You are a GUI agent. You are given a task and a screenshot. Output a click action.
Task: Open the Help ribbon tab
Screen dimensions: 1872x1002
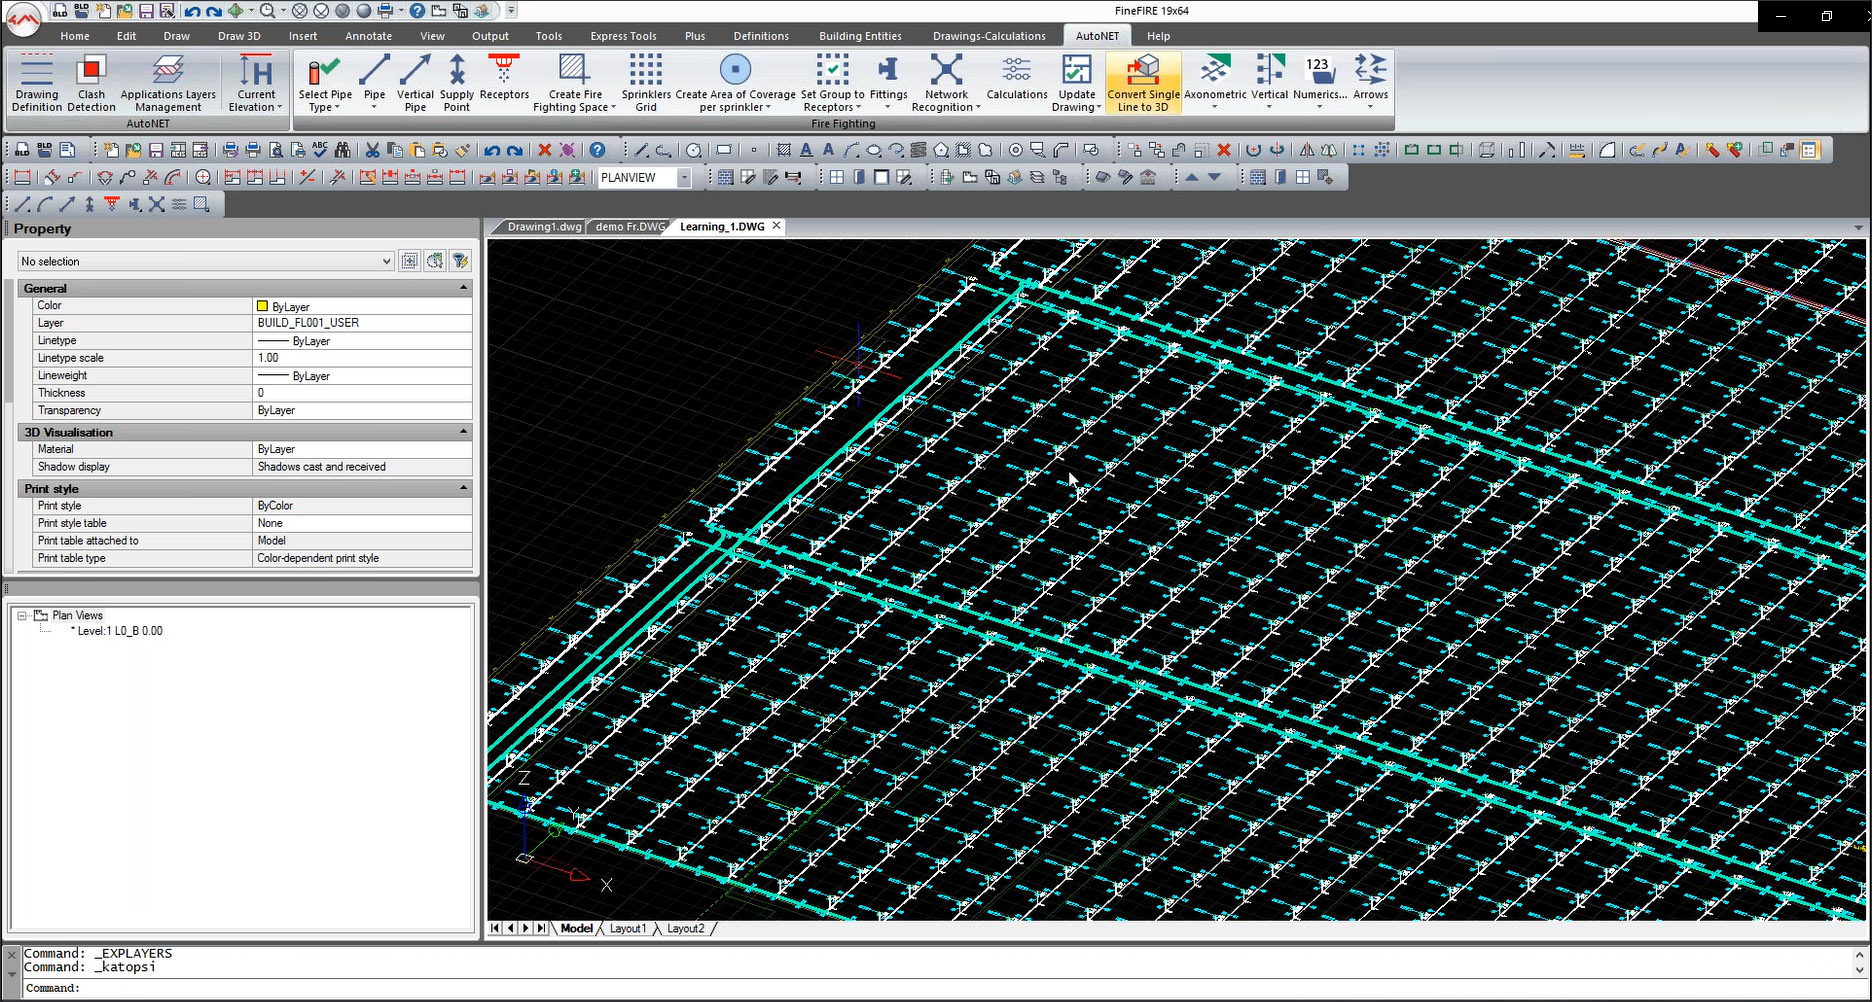[1158, 36]
